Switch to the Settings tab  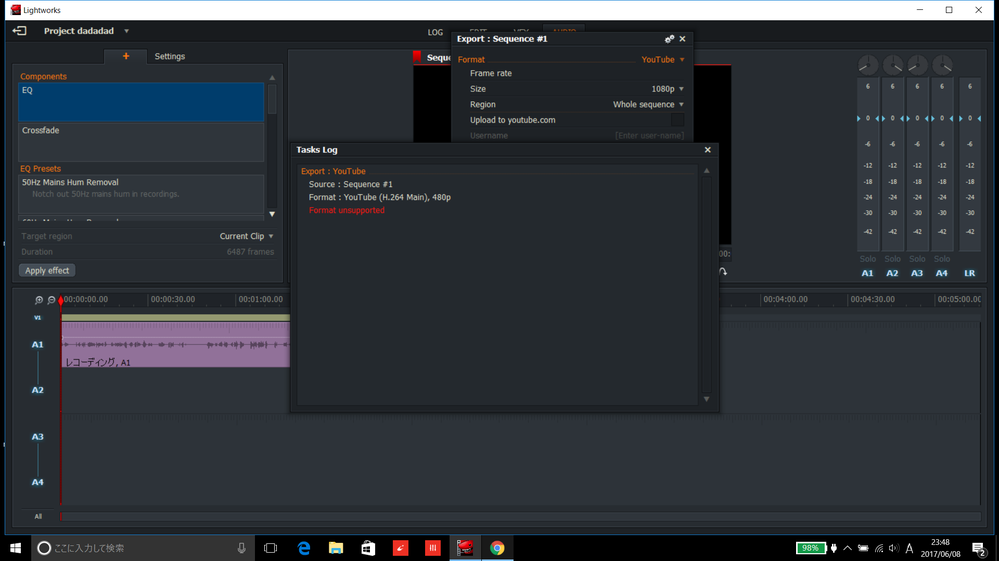[x=169, y=56]
